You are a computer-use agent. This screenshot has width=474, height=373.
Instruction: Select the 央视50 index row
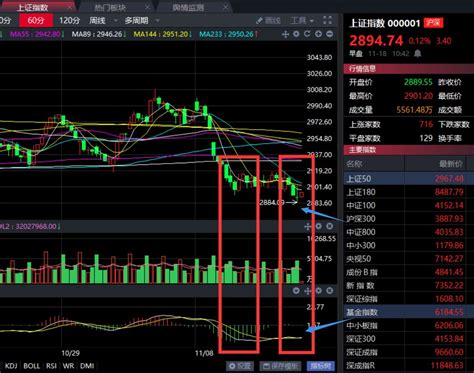point(409,259)
